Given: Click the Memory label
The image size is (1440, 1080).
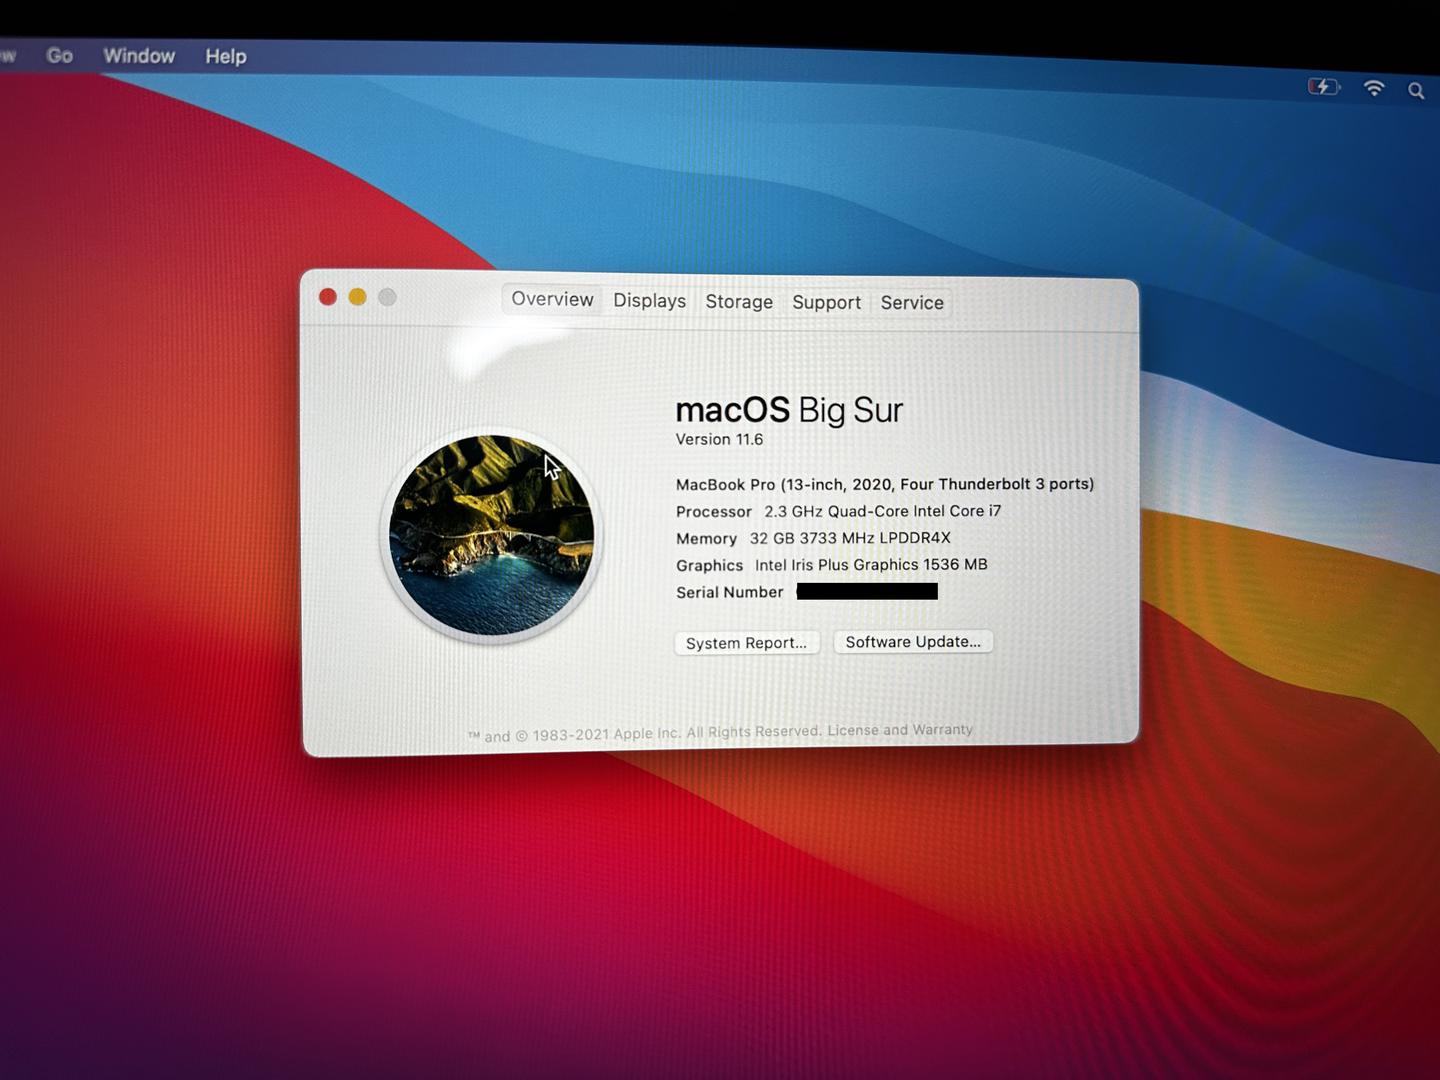Looking at the screenshot, I should point(706,539).
